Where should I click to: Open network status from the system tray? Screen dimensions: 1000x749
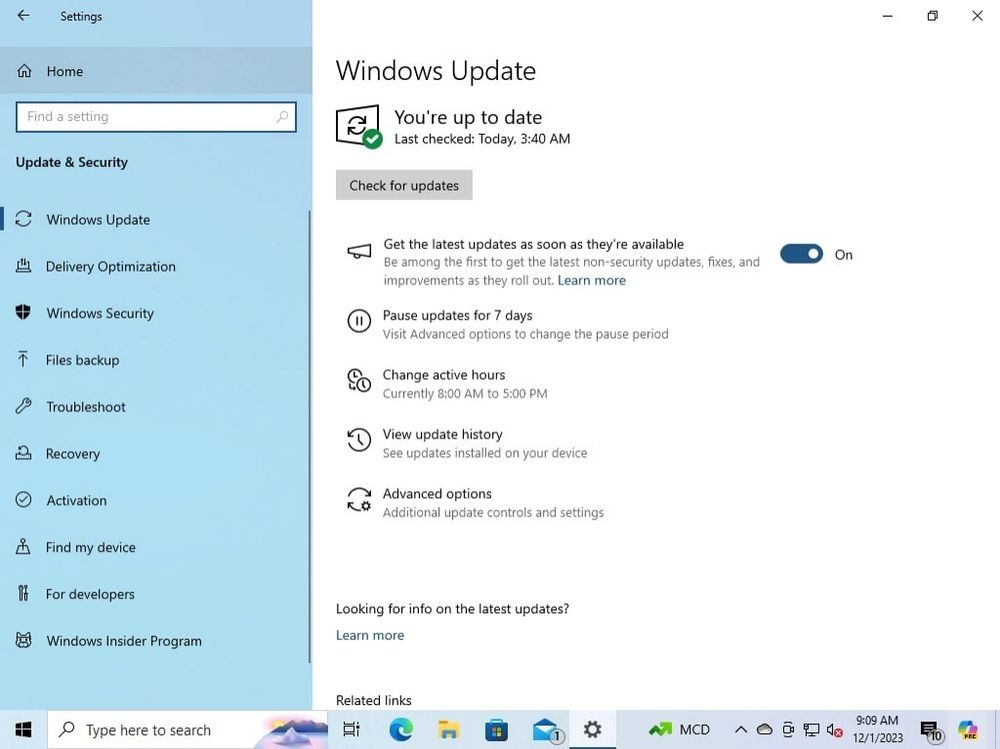(811, 729)
